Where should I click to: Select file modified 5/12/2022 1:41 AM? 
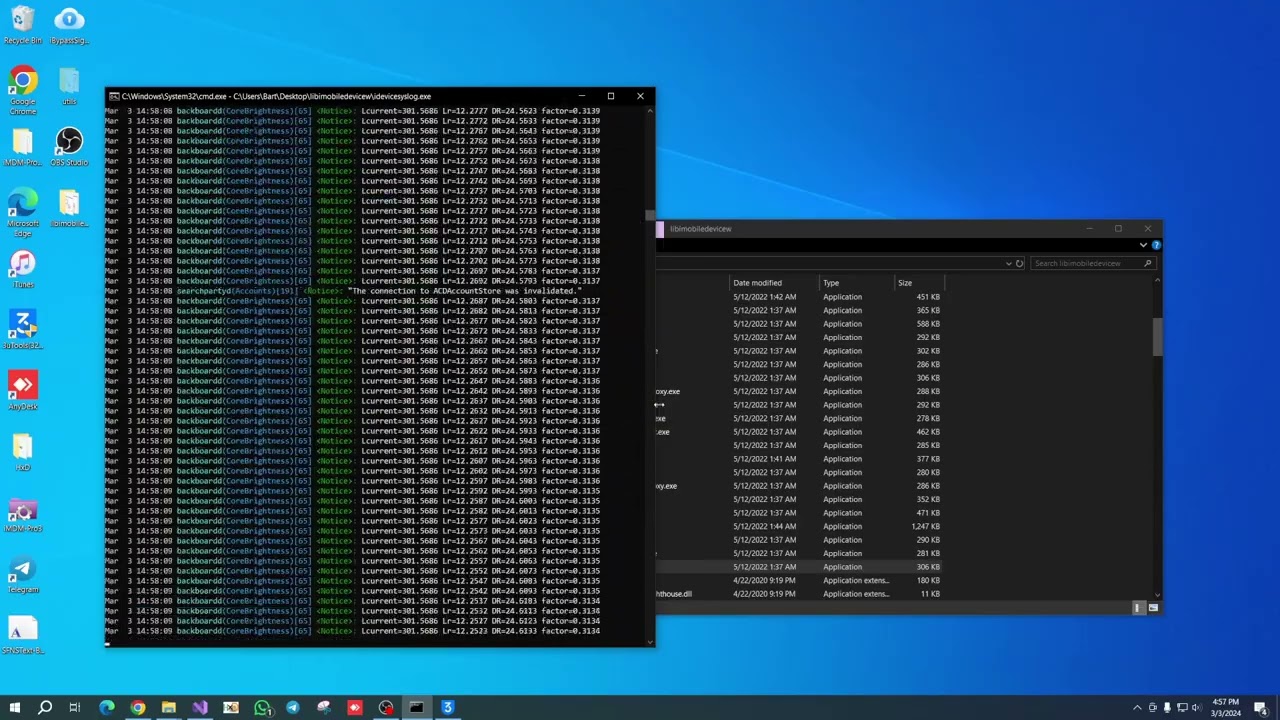click(800, 459)
